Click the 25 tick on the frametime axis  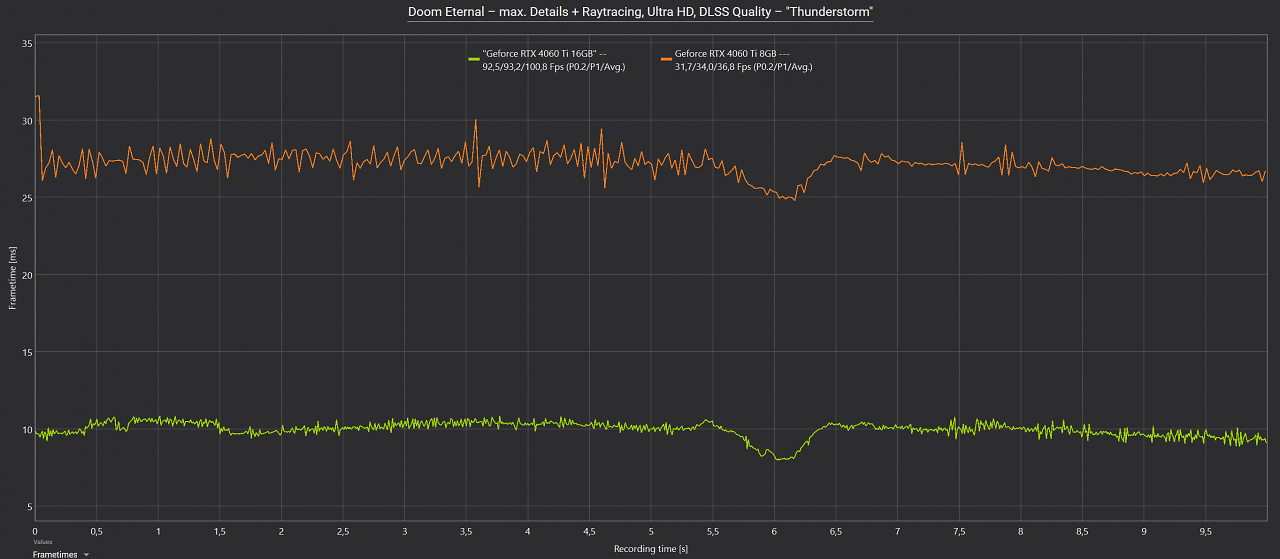tap(27, 198)
